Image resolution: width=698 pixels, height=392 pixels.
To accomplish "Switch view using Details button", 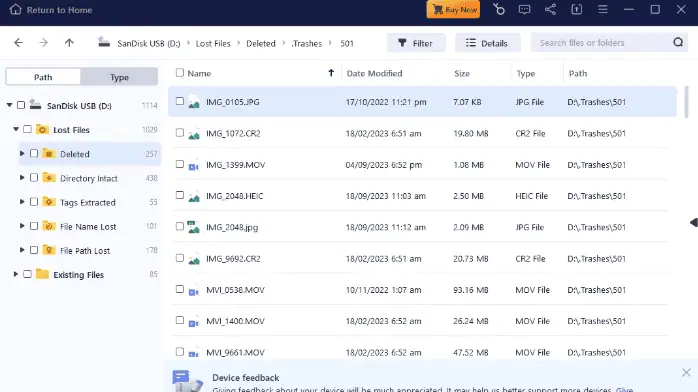I will [x=487, y=43].
